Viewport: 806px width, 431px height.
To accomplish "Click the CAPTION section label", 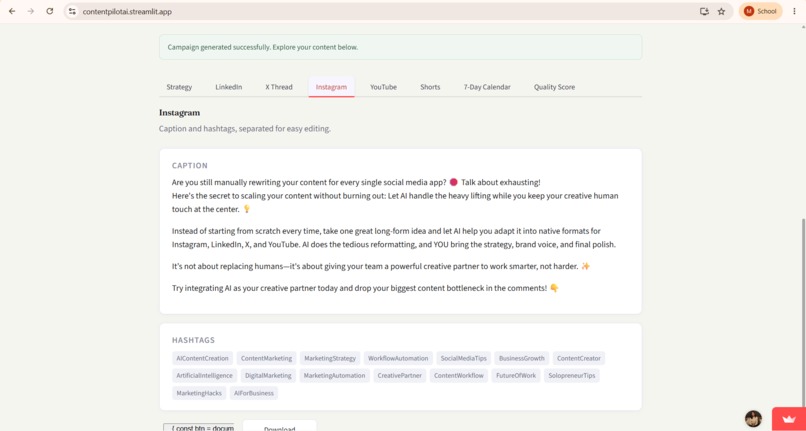I will (x=190, y=166).
